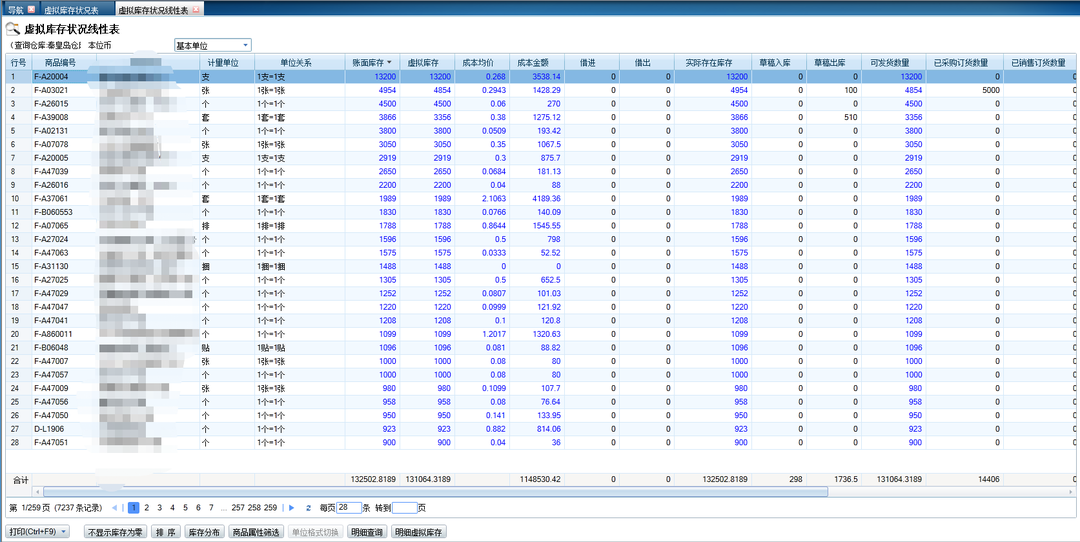Jump to page 258 in pagination

click(254, 508)
